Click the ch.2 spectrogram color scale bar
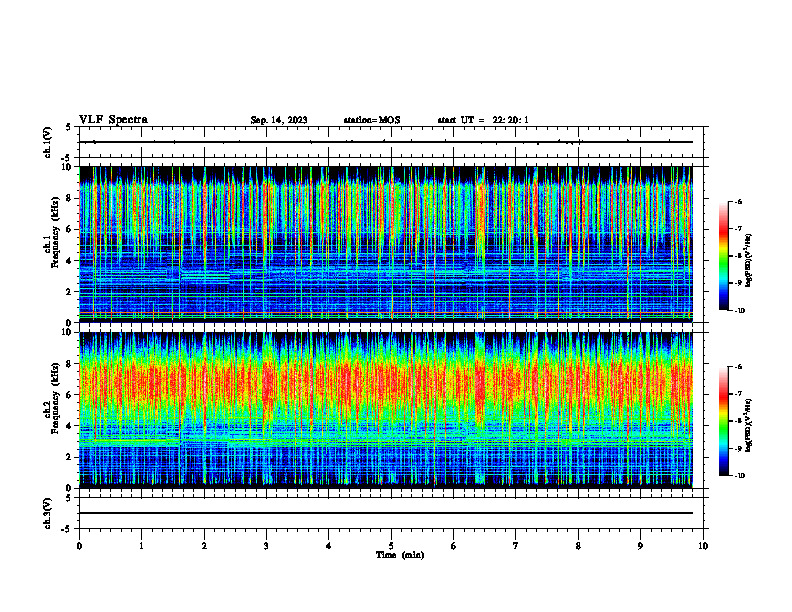This screenshot has height=612, width=792. (724, 421)
